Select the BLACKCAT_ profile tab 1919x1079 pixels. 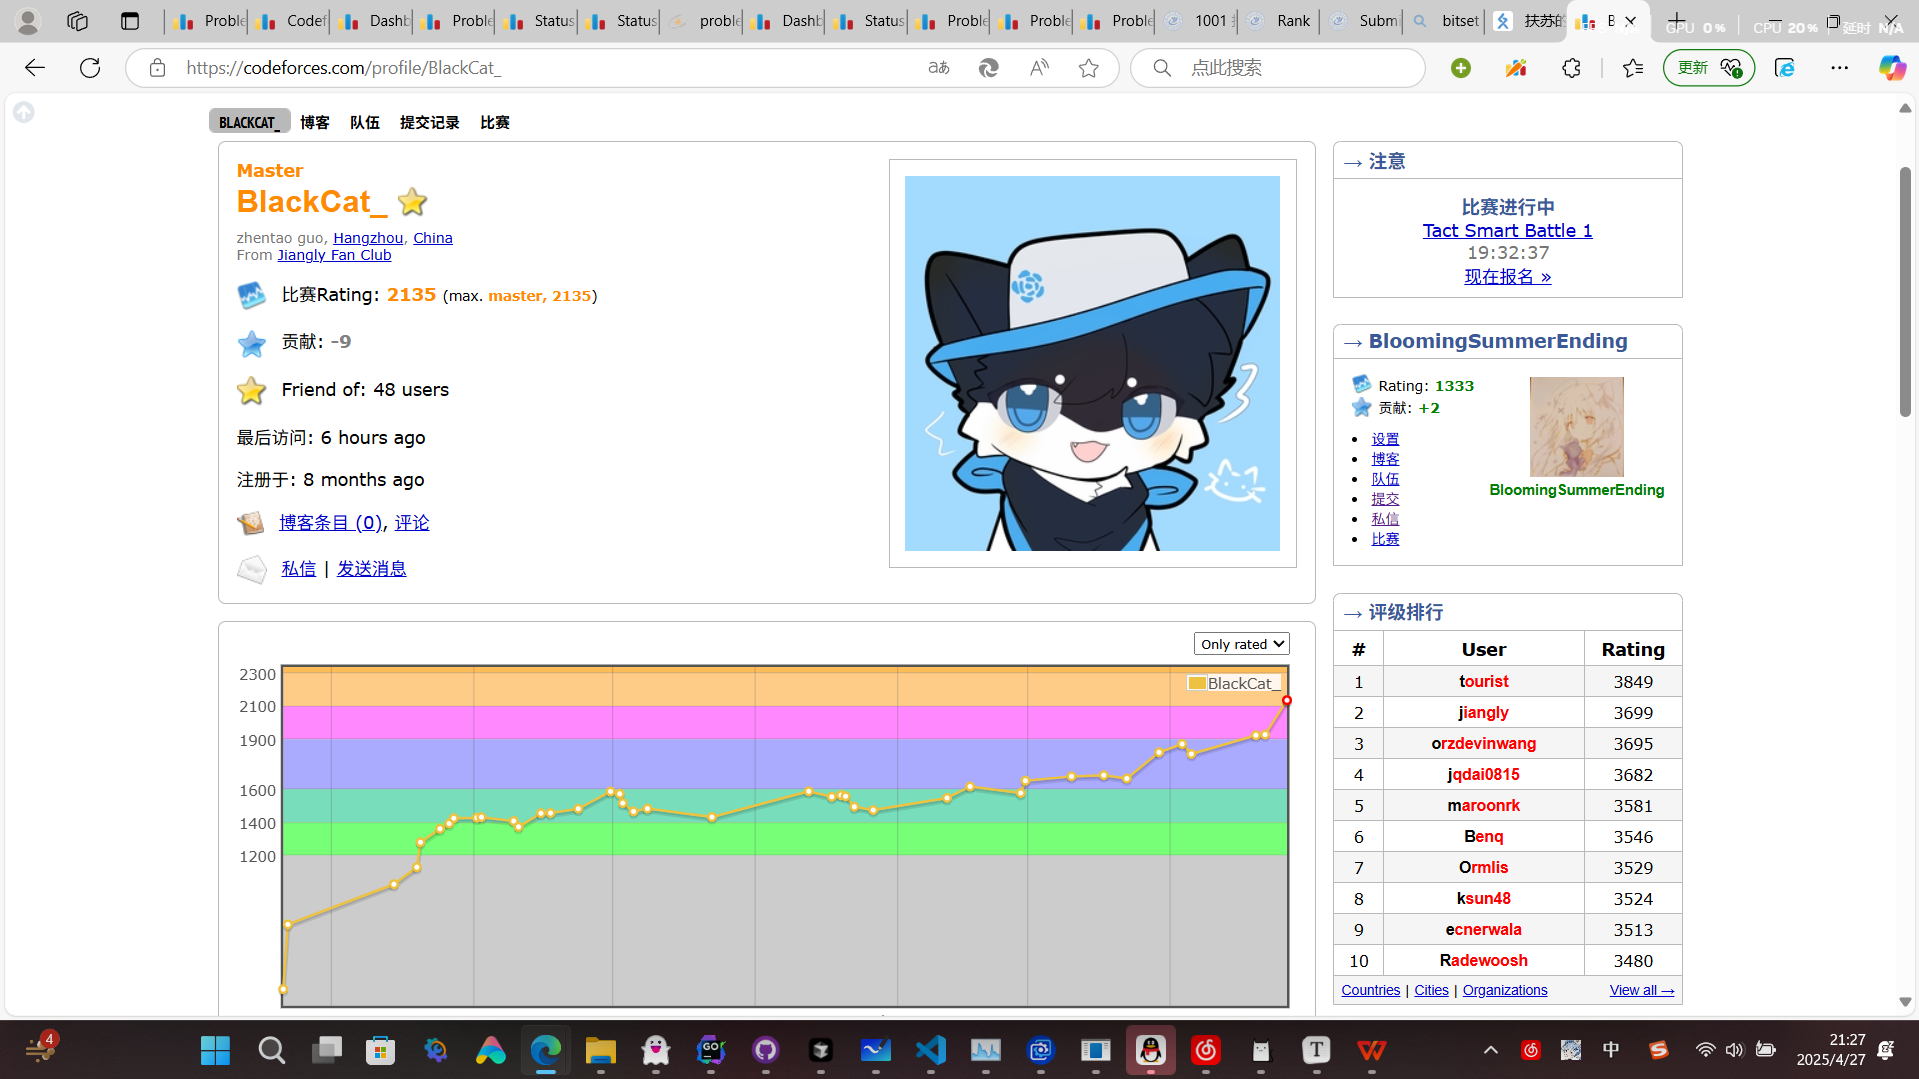249,122
